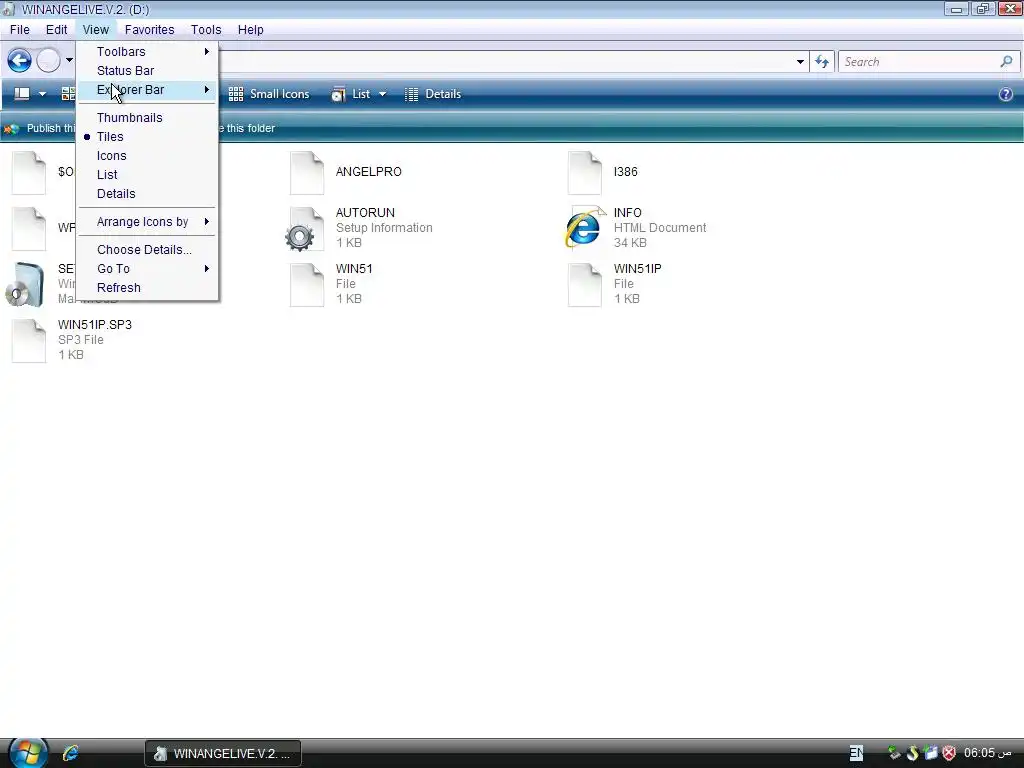Open the Windows Start orb
The image size is (1024, 768).
point(27,753)
